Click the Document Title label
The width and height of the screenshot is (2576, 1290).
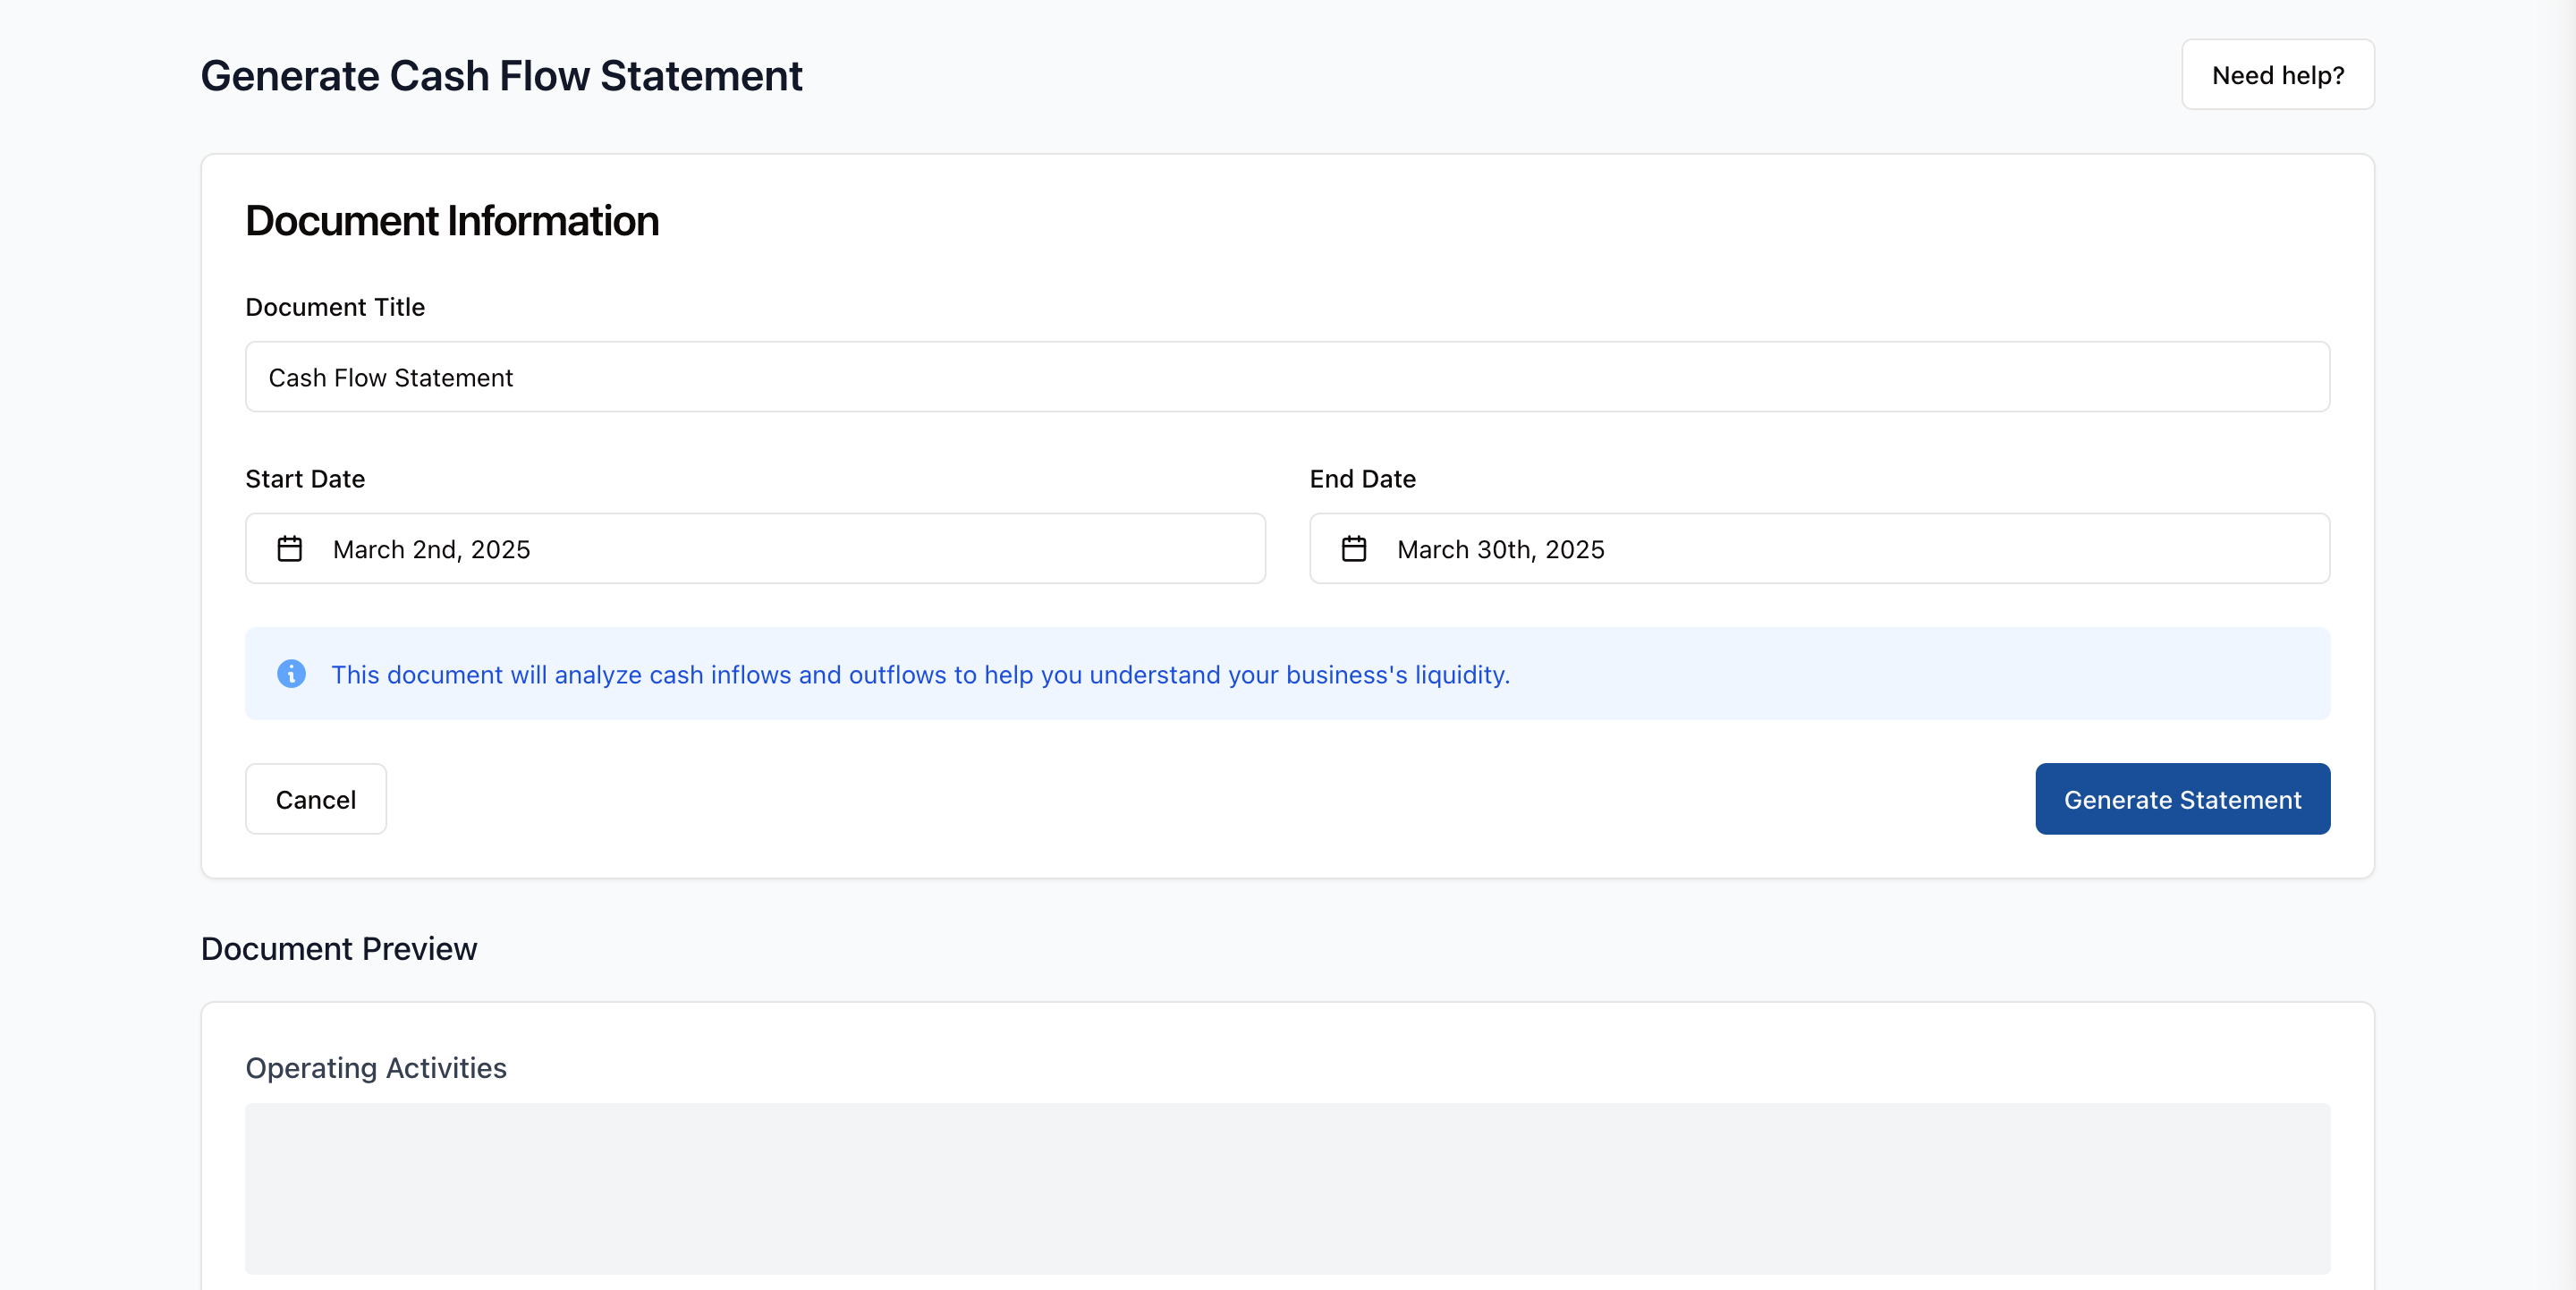335,307
